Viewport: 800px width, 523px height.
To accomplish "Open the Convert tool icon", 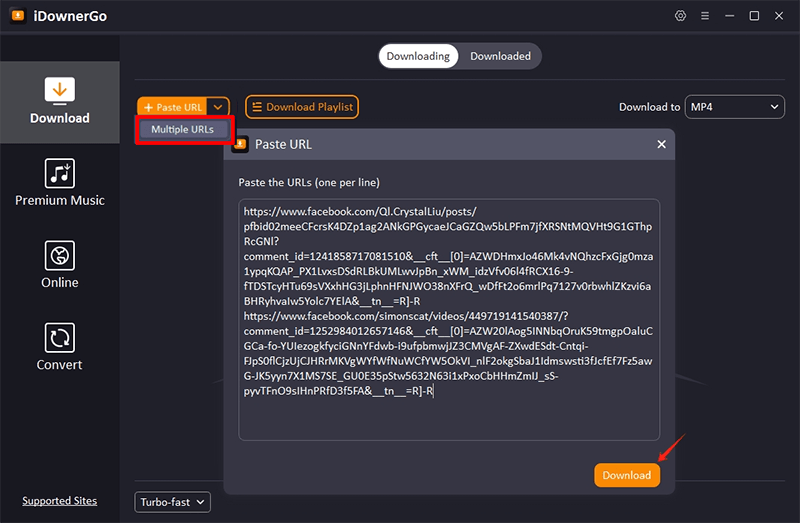I will (60, 337).
